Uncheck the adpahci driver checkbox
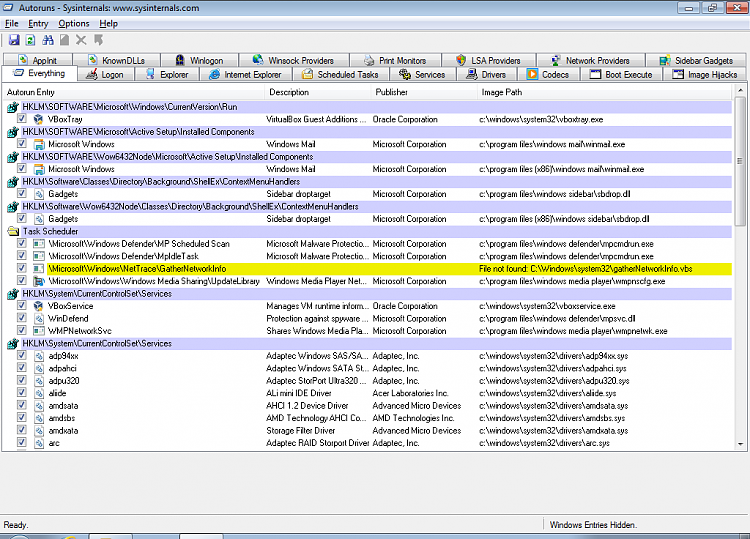 tap(22, 367)
